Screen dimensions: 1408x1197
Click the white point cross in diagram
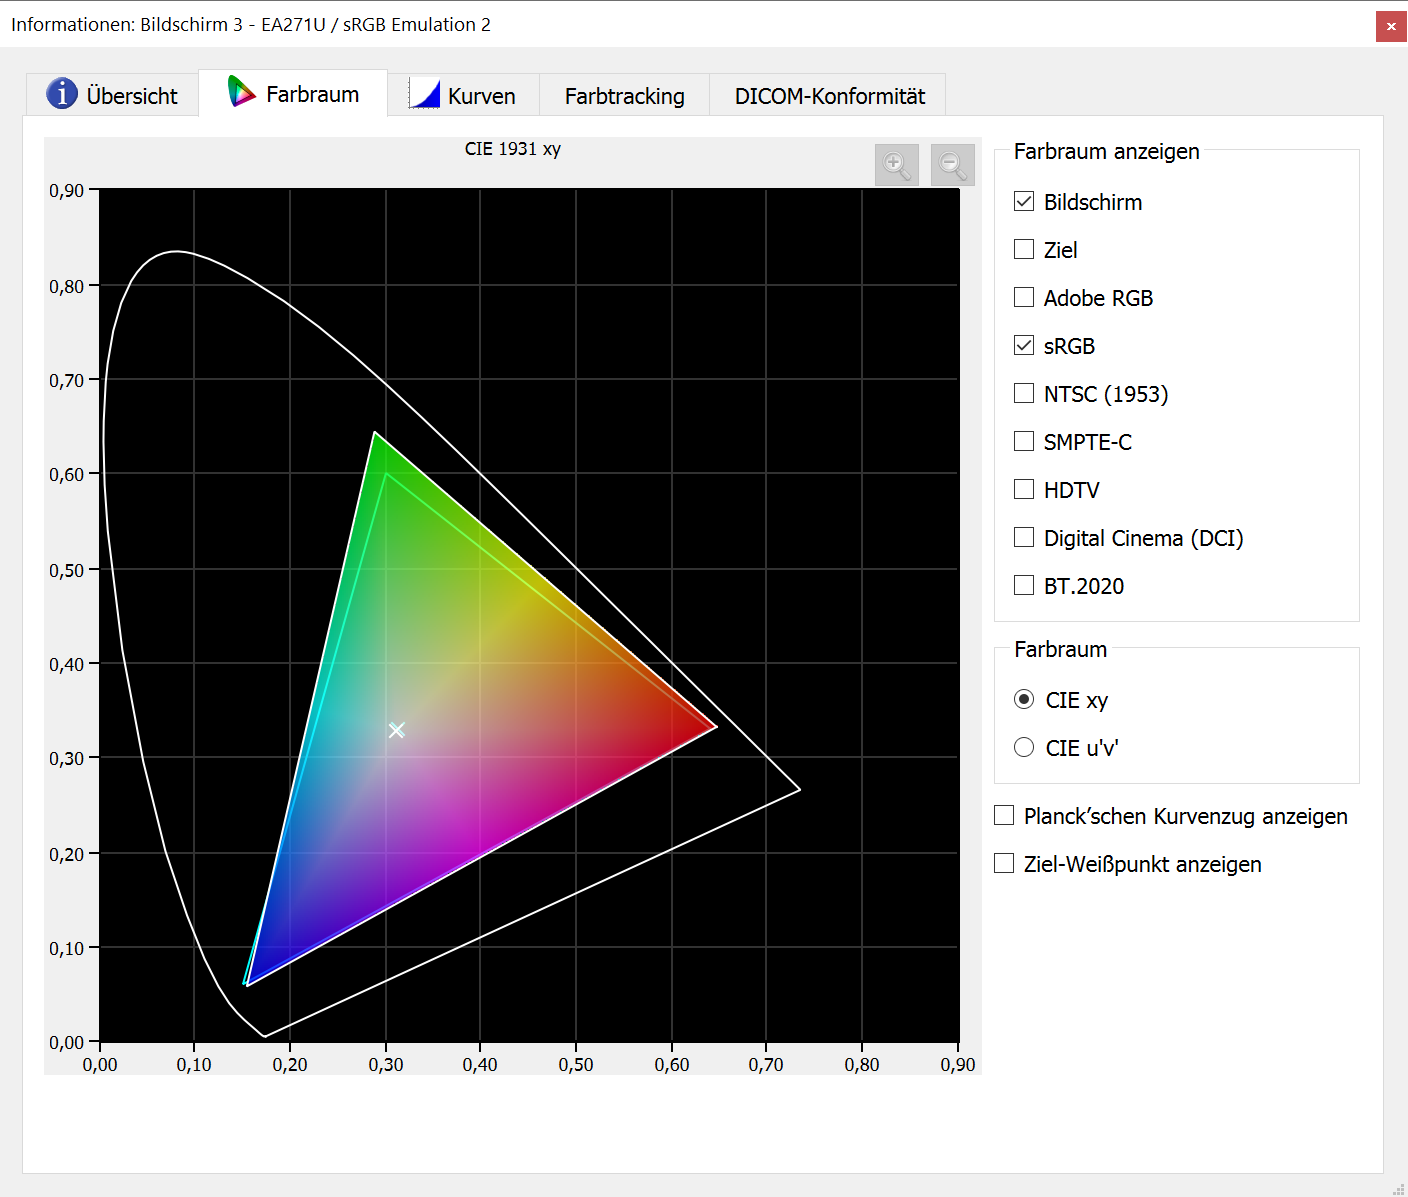click(x=396, y=730)
